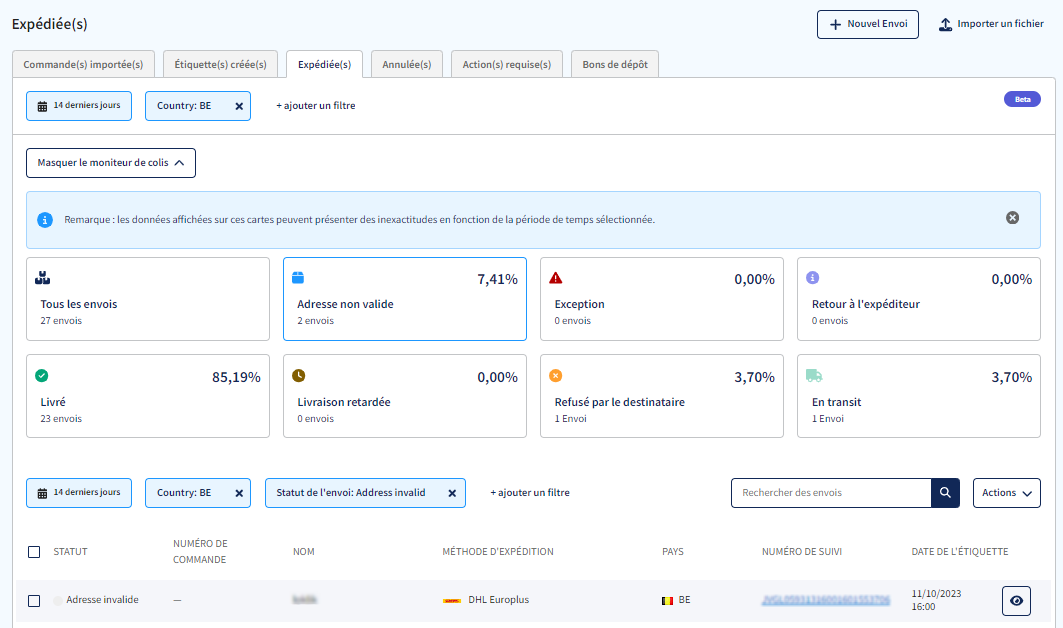This screenshot has width=1063, height=628.
Task: Collapse the parcel monitor with Masquer le moniteur de colis
Action: 111,163
